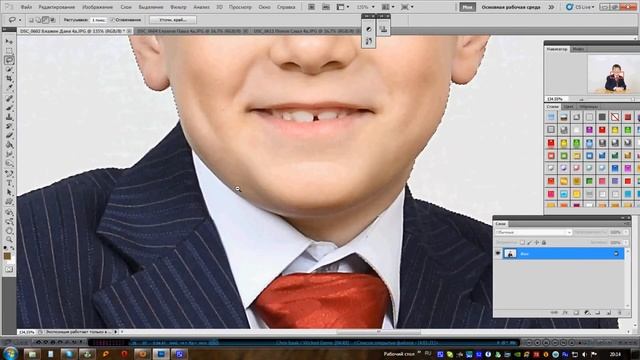Choose New Selection mode in options bar

point(31,20)
